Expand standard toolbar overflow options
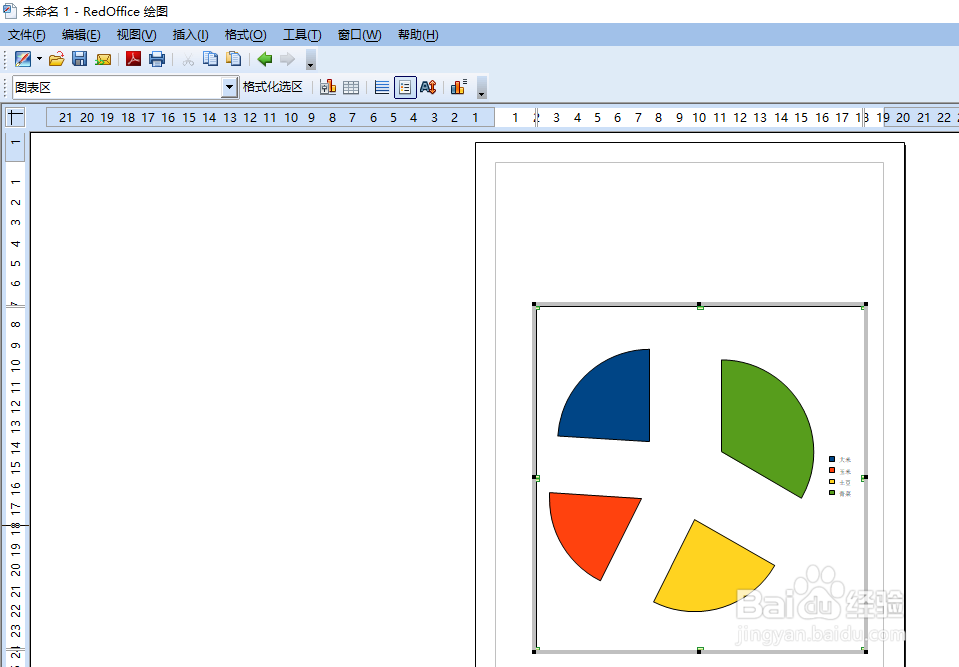 pos(311,59)
